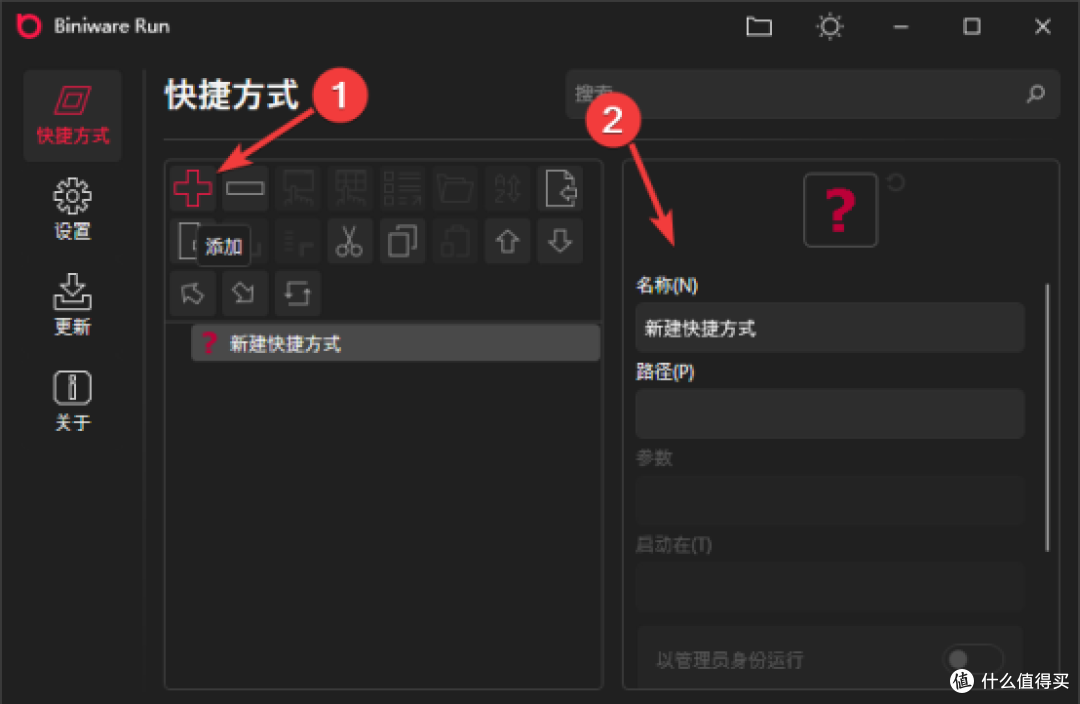Close the Biniware Run window
This screenshot has height=704, width=1080.
[x=1043, y=26]
